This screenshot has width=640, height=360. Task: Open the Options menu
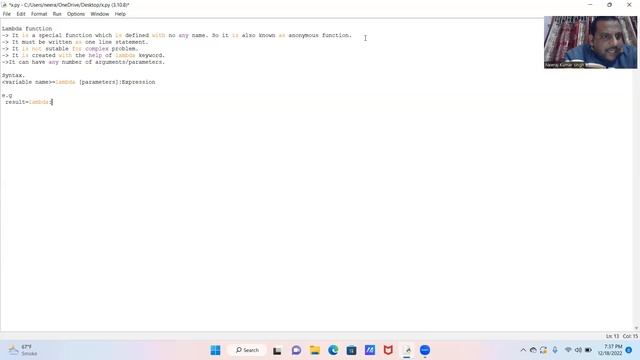click(76, 14)
